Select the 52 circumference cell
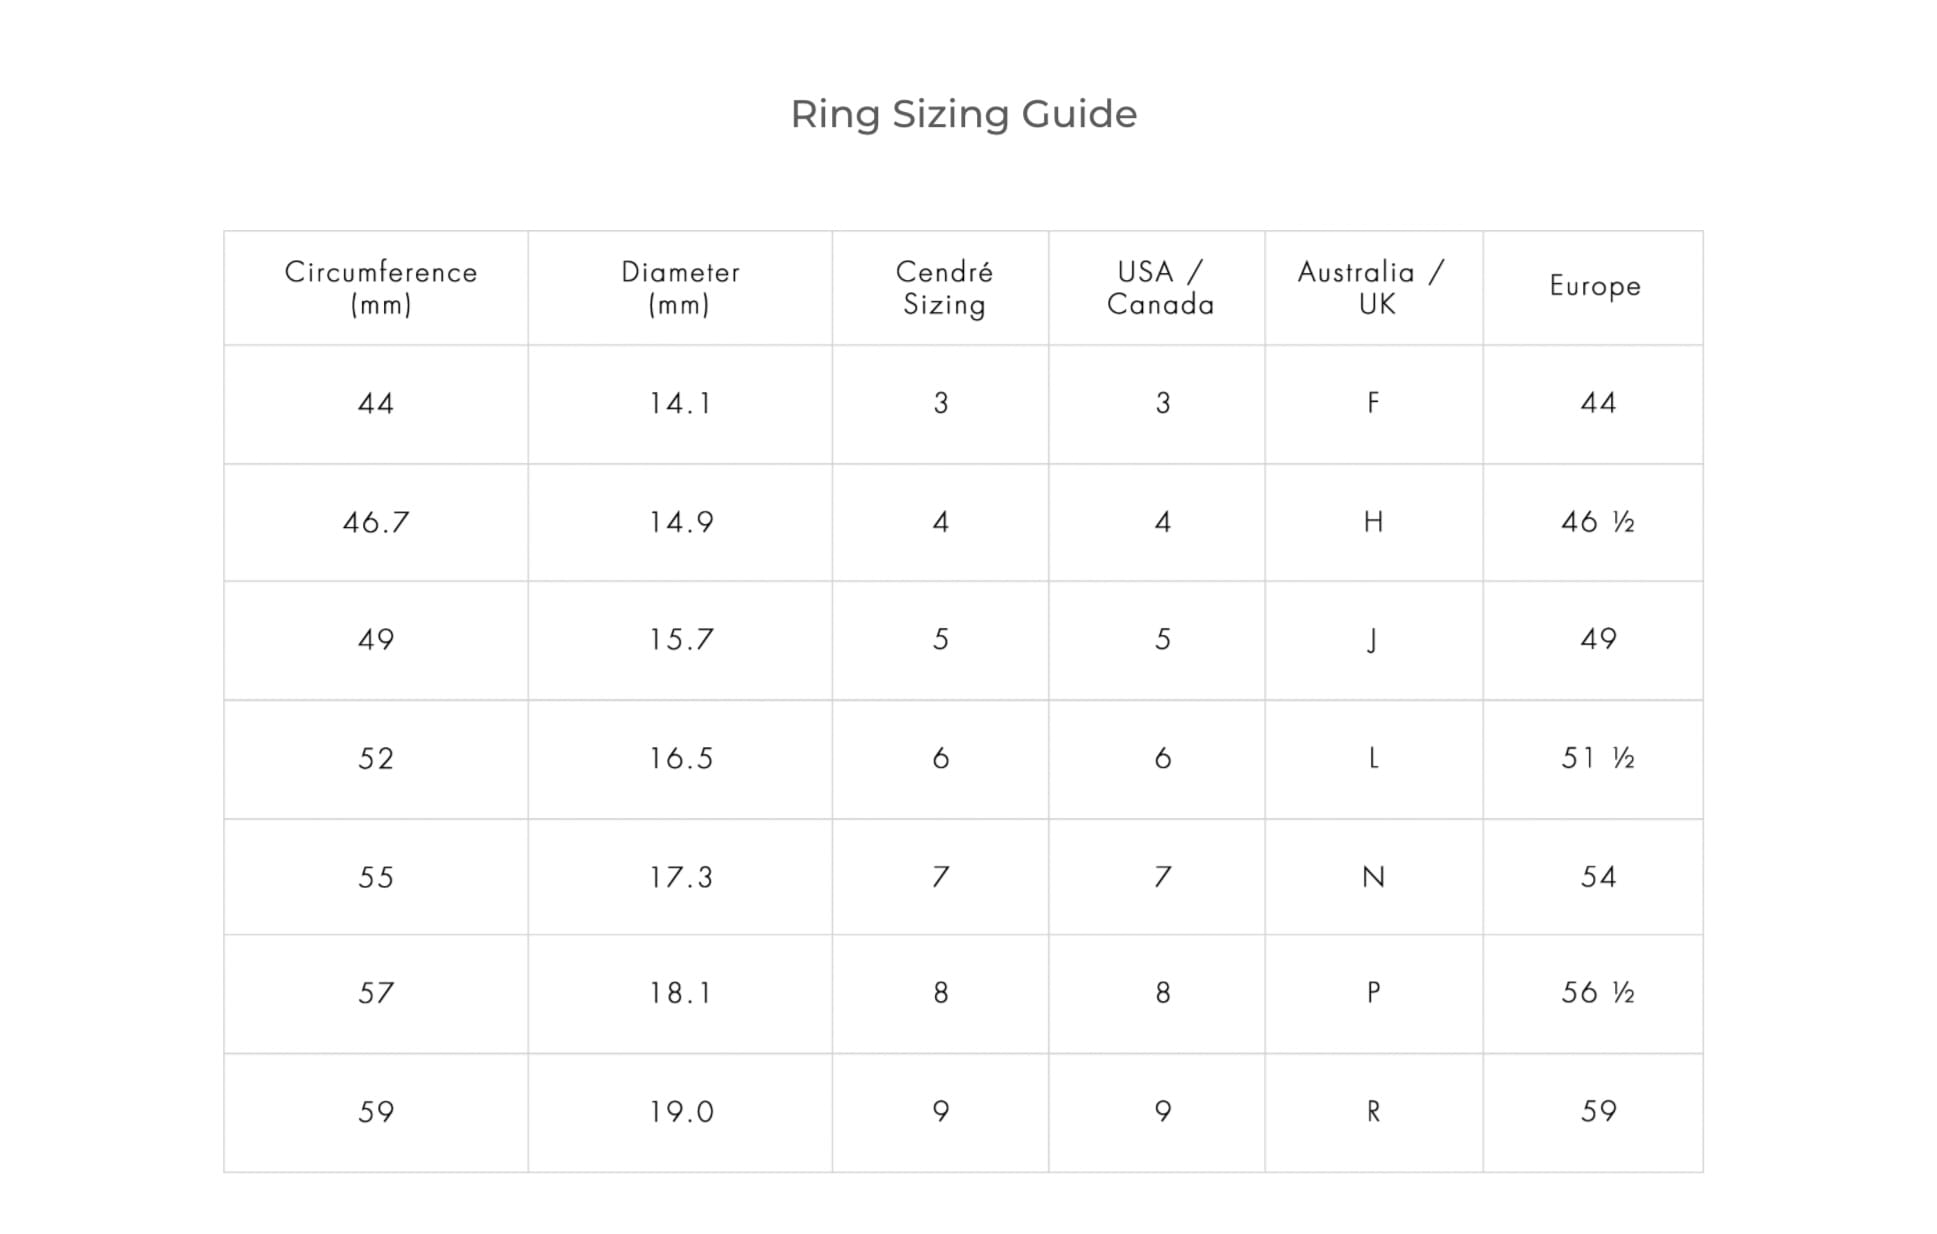This screenshot has height=1234, width=1937. point(376,759)
